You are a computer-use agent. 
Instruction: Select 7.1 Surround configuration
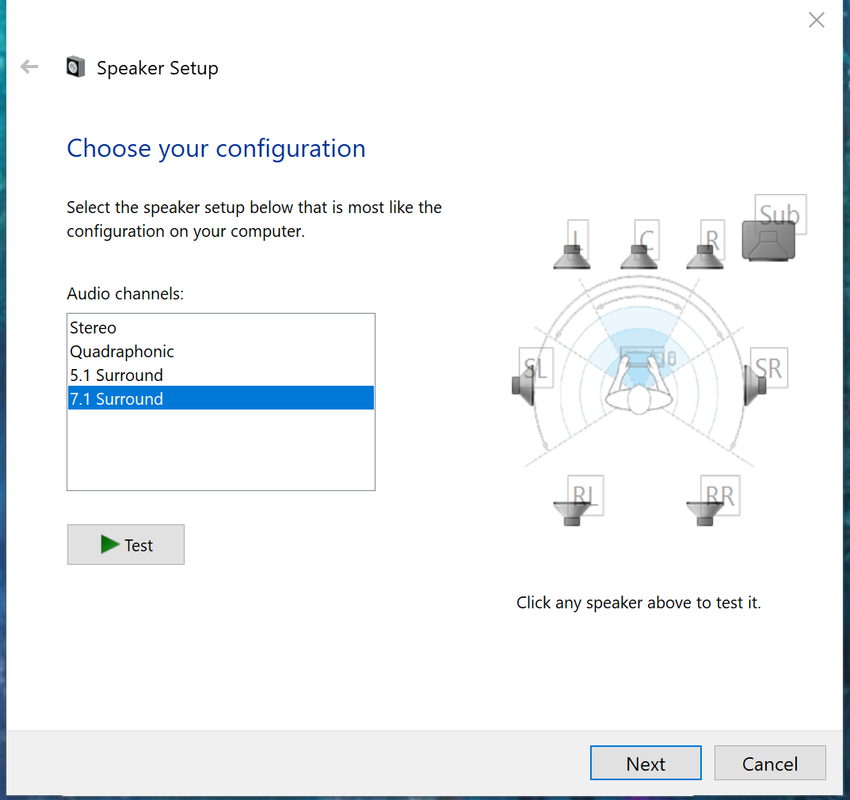pyautogui.click(x=221, y=398)
